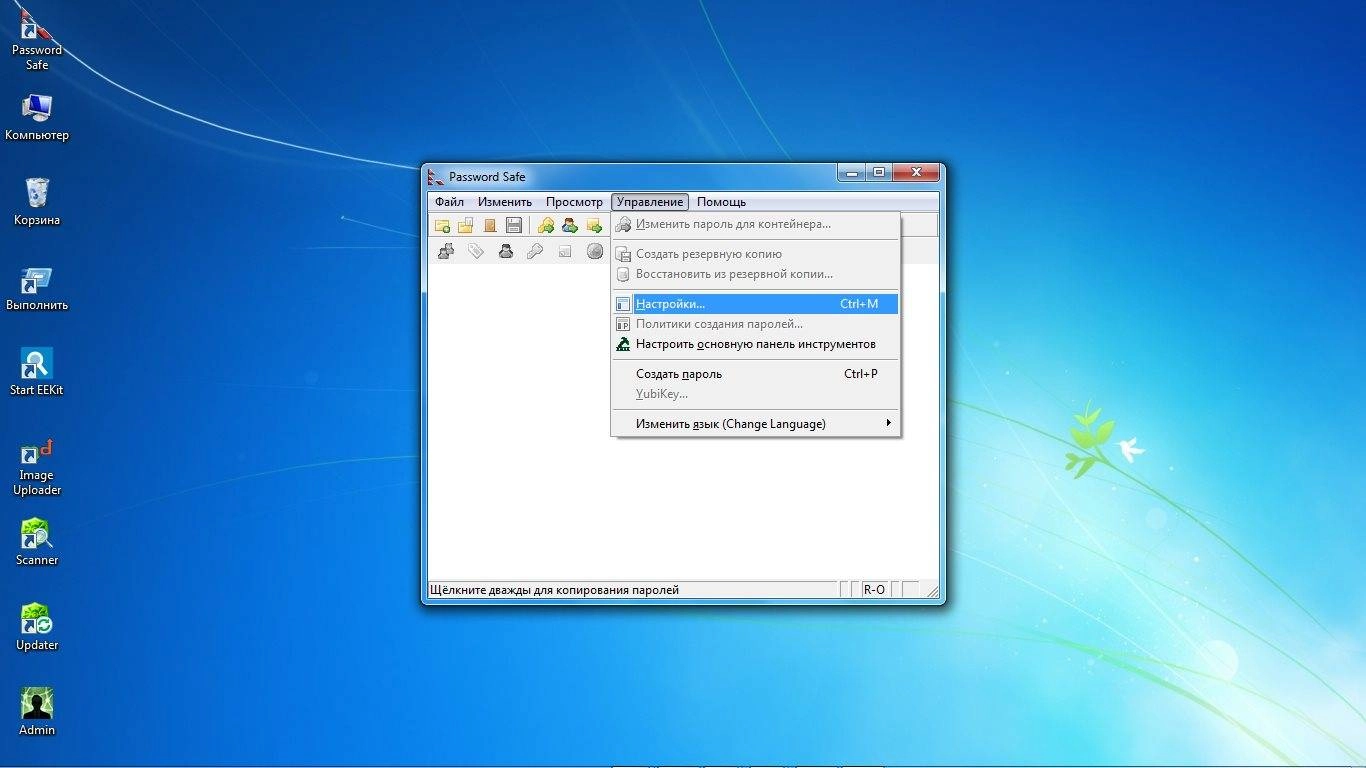Click the URL globe icon in drag bar
This screenshot has width=1366, height=768.
595,251
